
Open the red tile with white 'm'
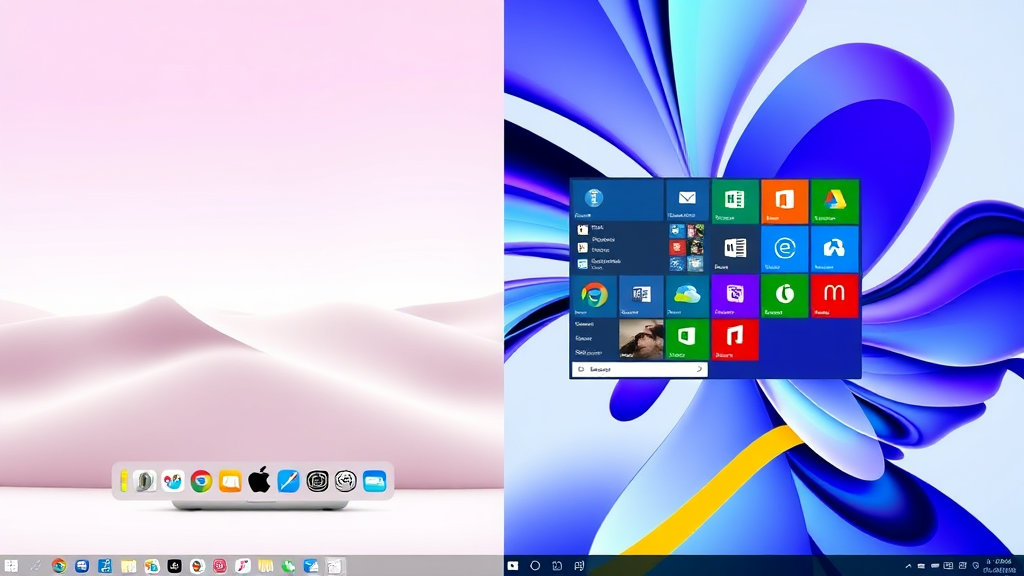834,296
